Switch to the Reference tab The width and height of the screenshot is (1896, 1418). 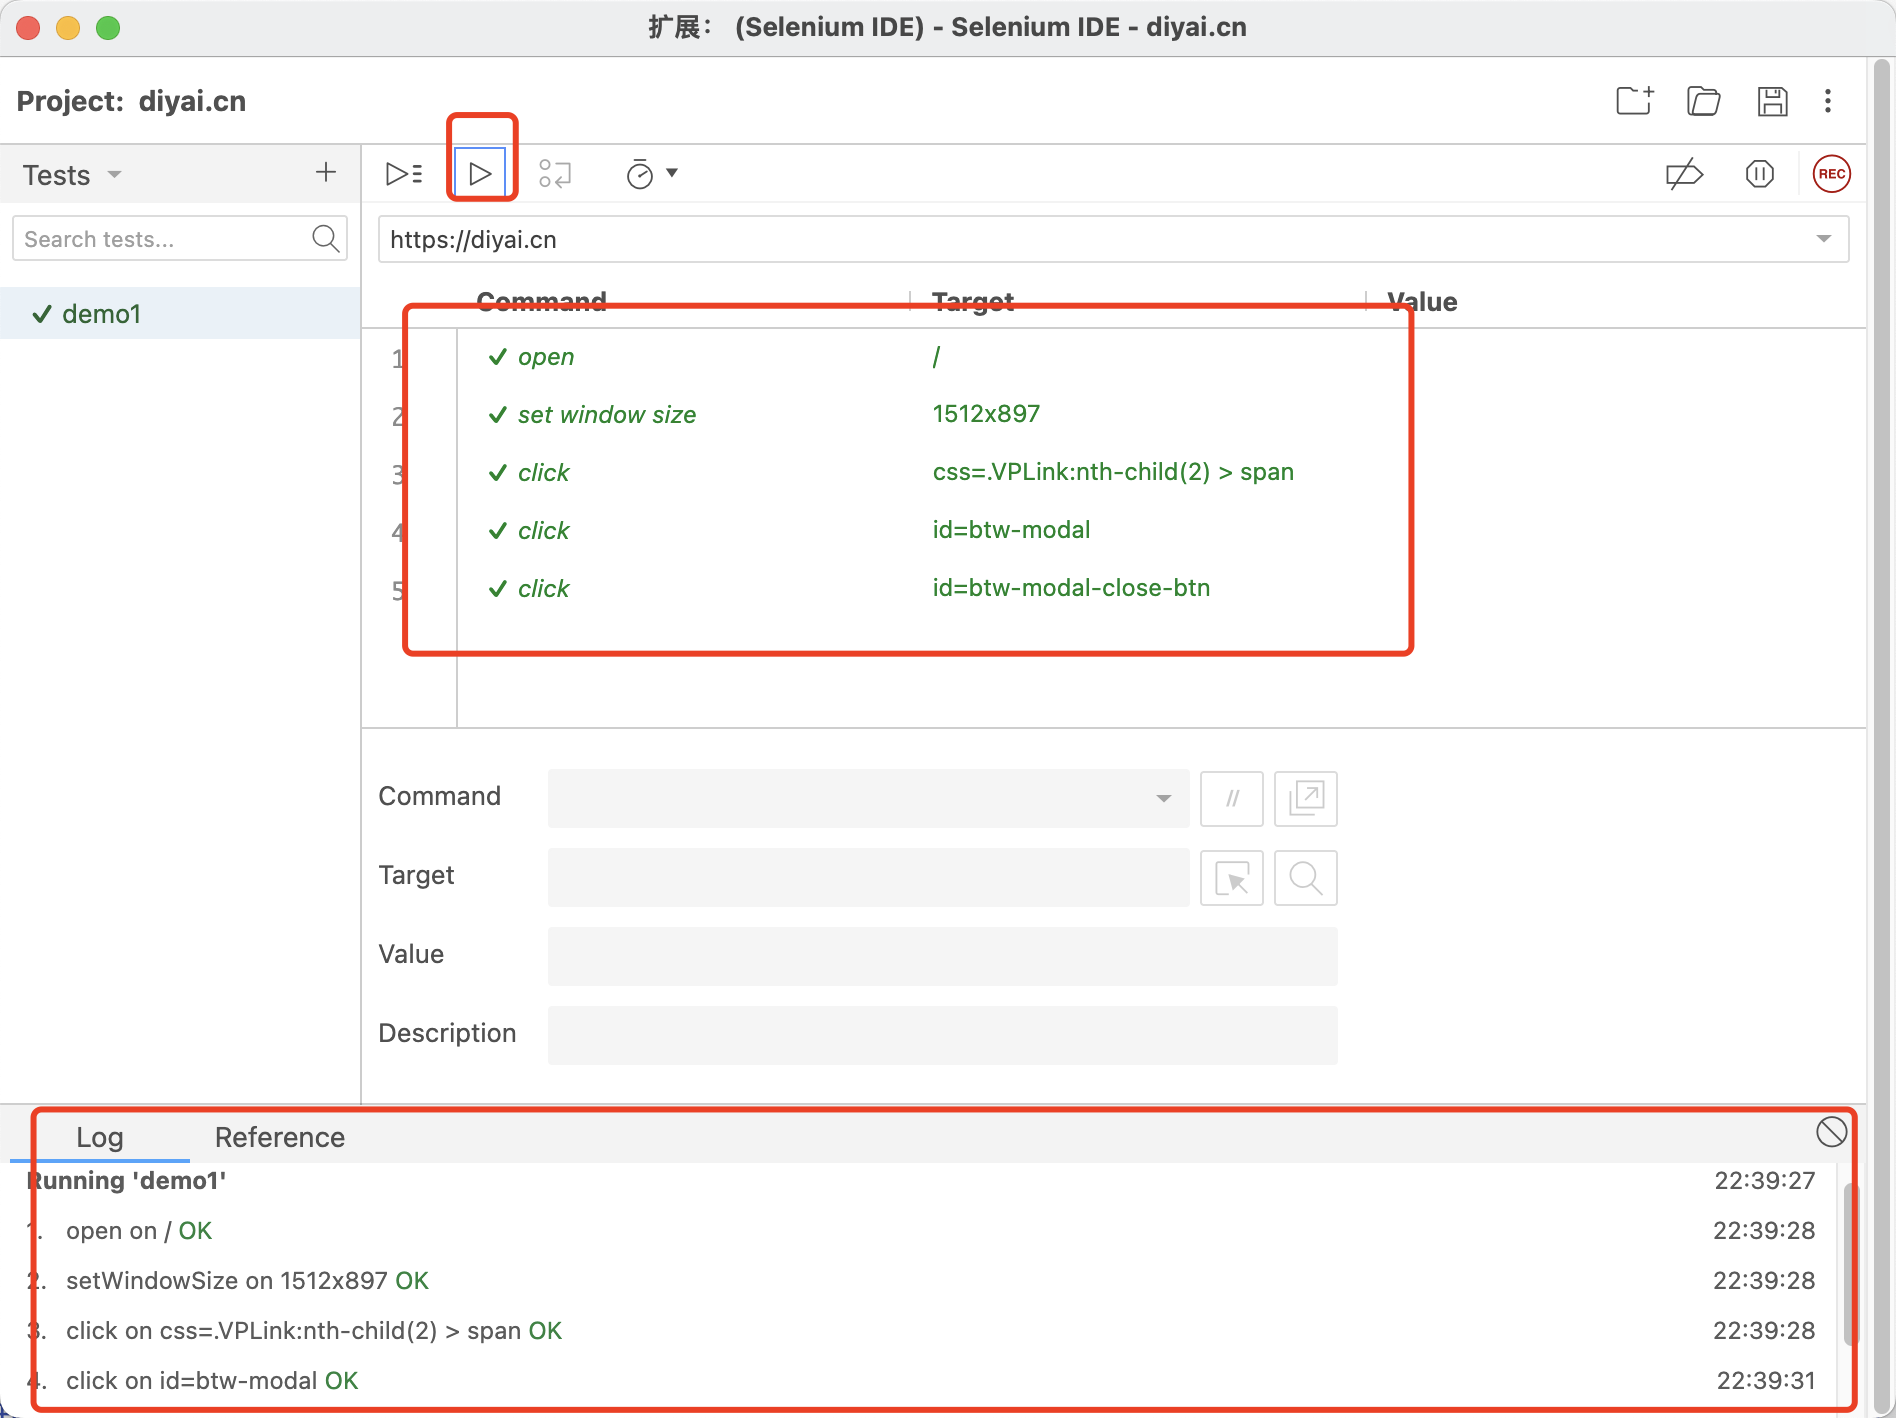coord(280,1137)
